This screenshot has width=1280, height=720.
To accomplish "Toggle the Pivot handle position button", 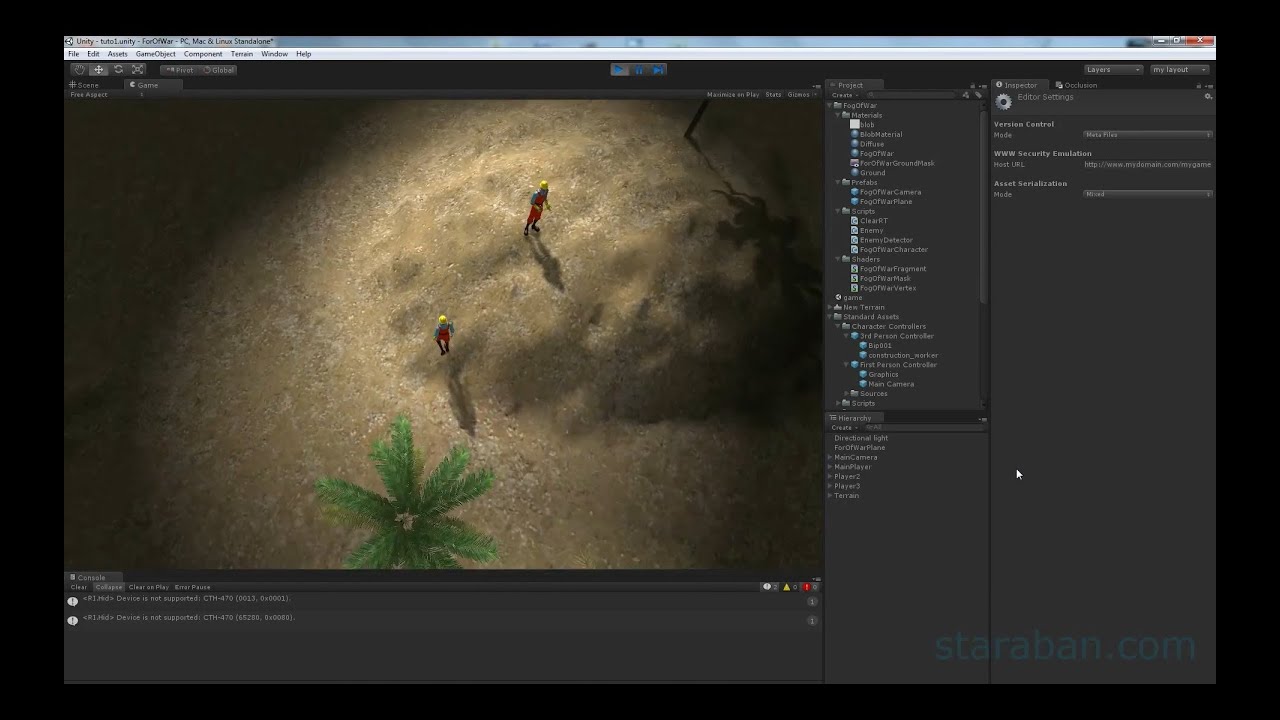I will [x=179, y=70].
